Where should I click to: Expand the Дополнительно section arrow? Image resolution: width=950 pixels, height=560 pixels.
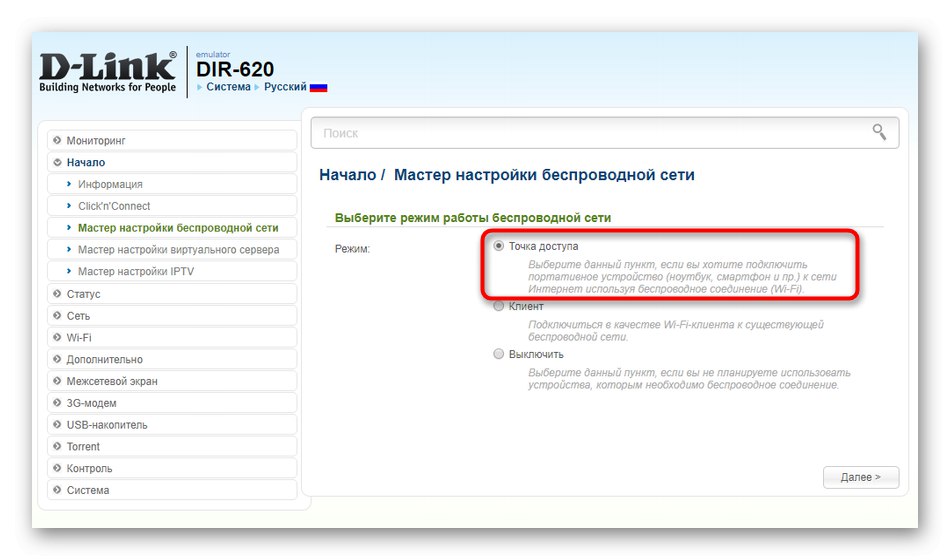pyautogui.click(x=57, y=359)
